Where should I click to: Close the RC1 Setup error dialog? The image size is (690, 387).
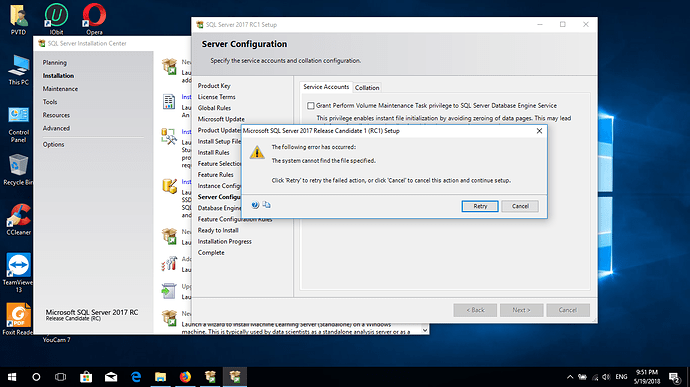click(539, 131)
